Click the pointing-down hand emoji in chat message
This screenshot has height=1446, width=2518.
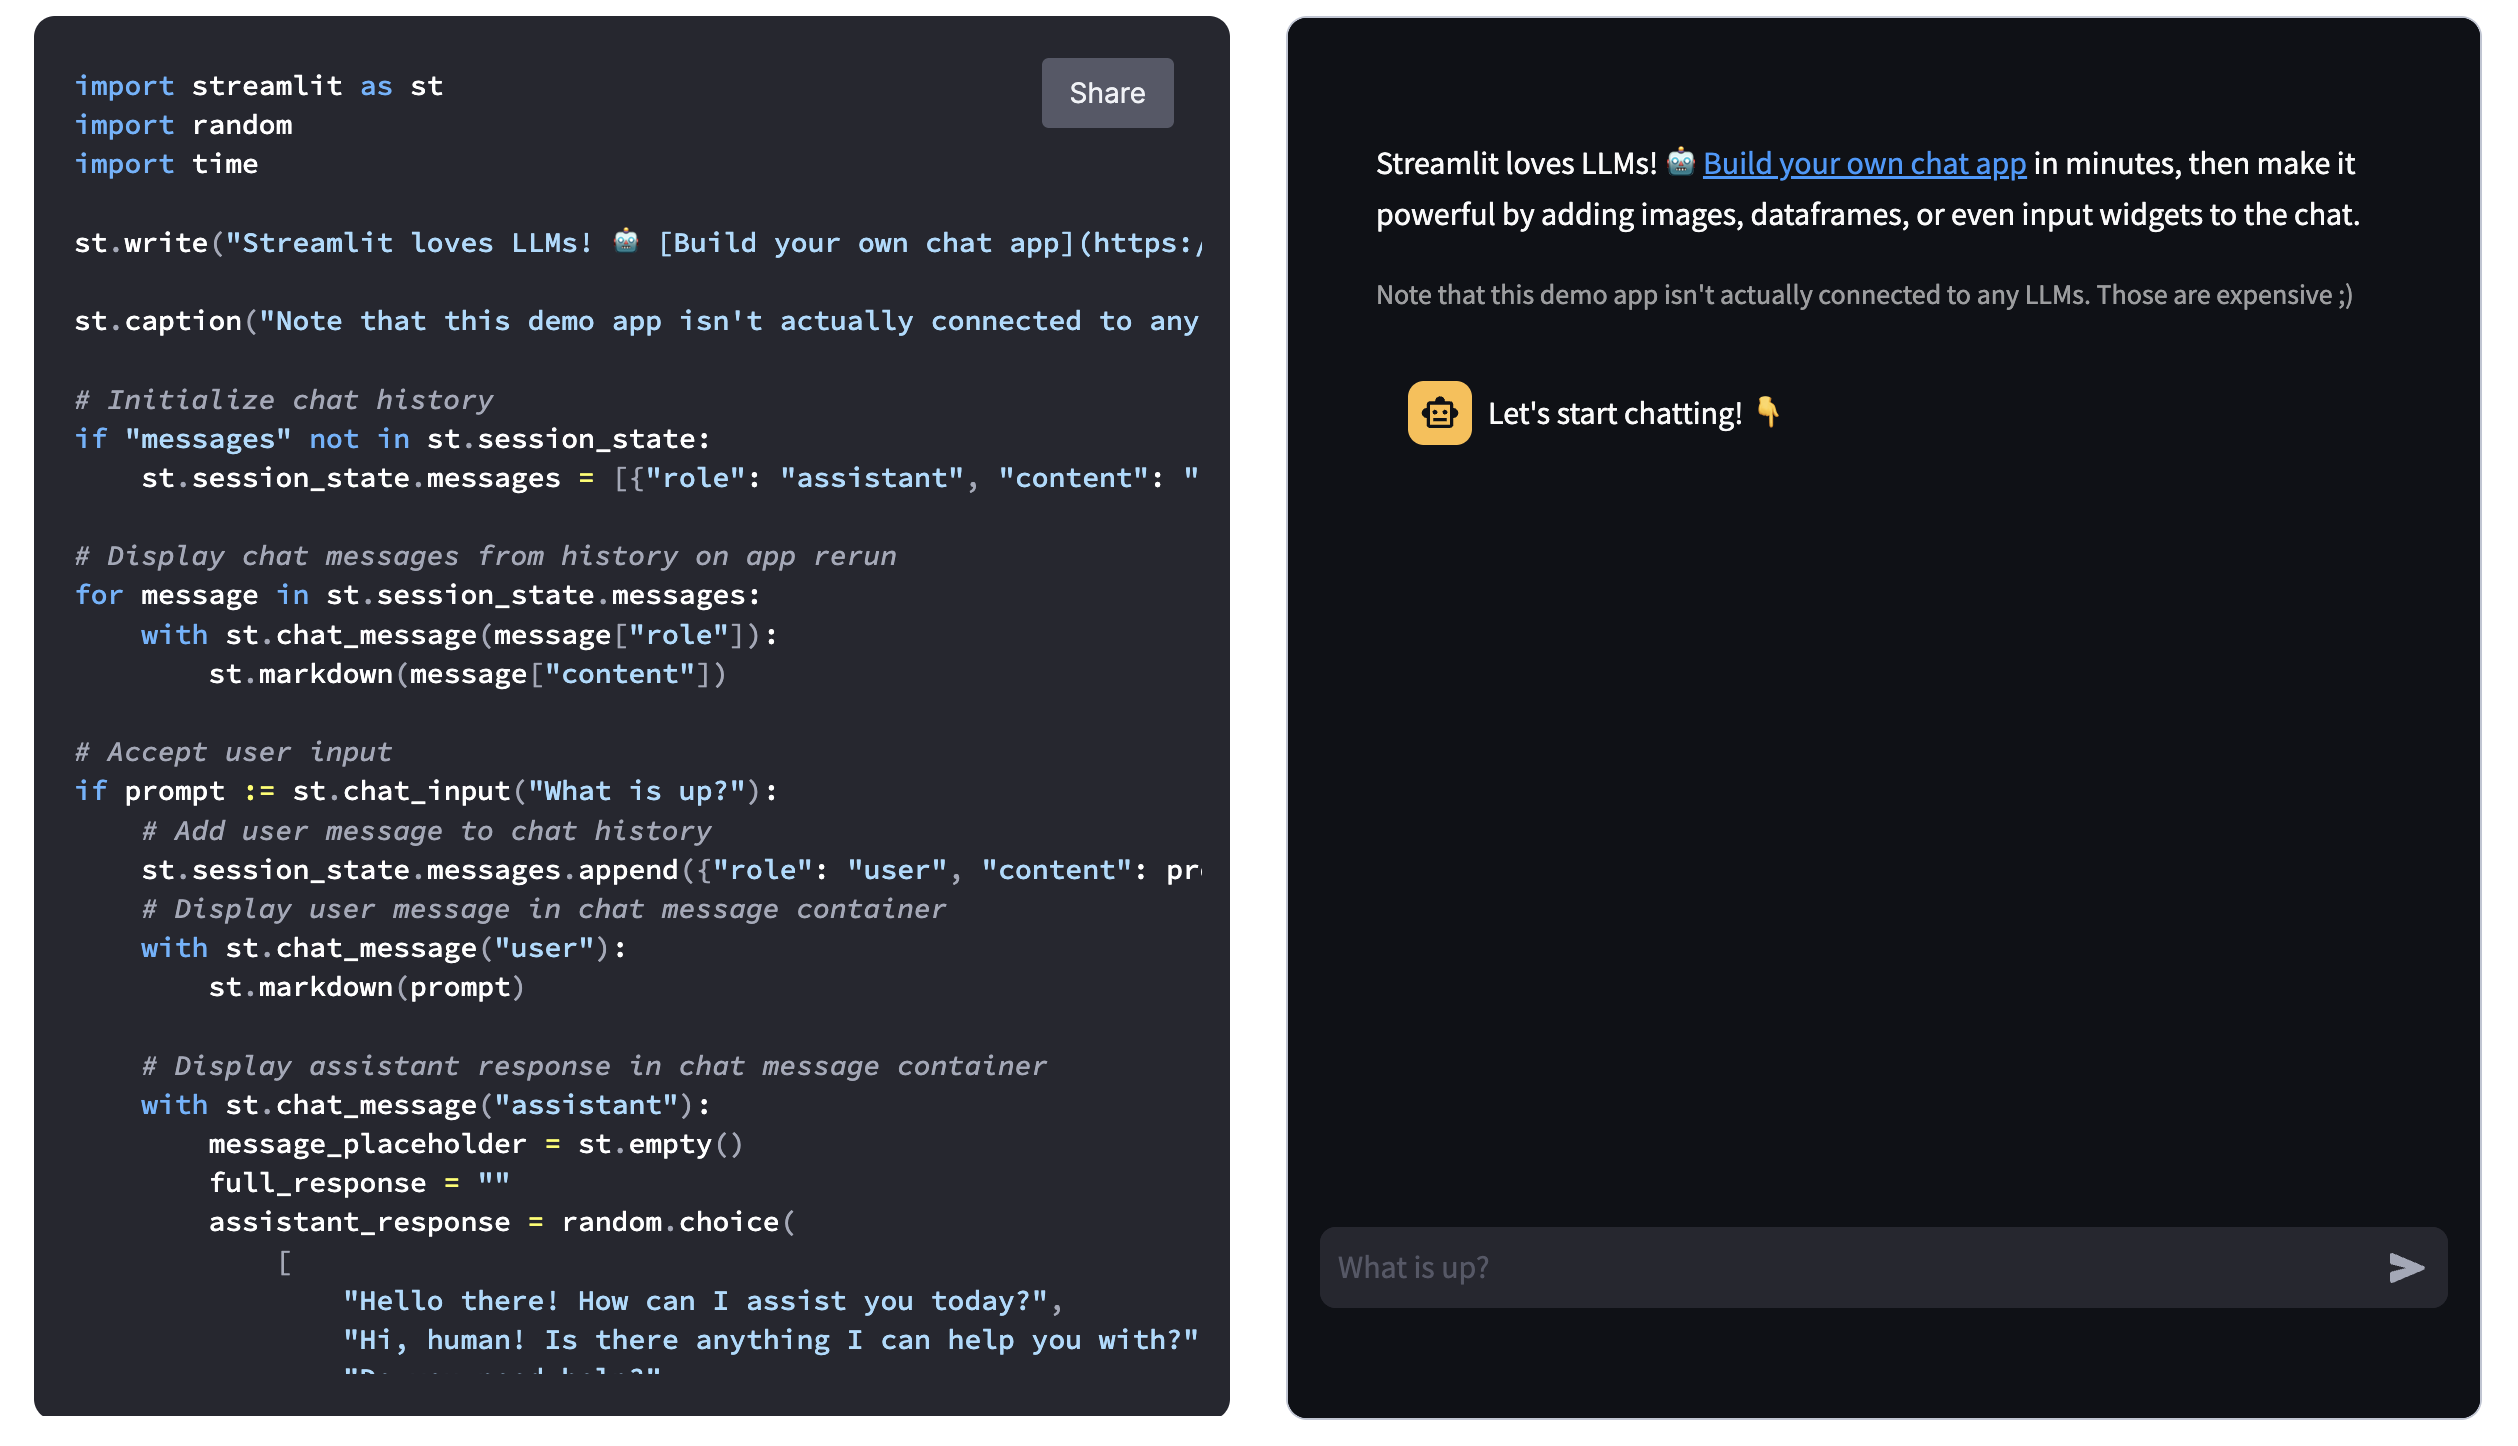1768,412
